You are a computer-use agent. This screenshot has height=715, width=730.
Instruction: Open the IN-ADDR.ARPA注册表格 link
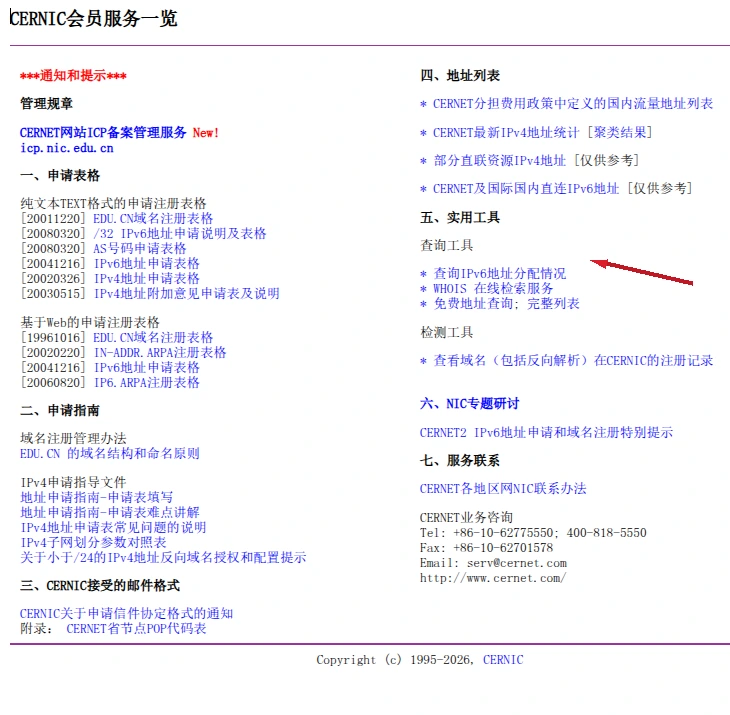[x=160, y=352]
